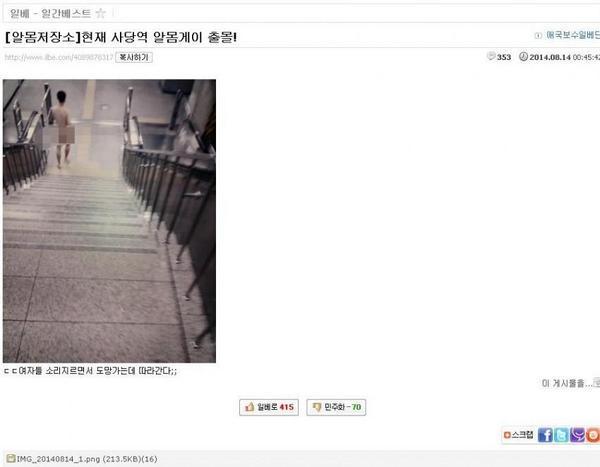Click the favorite star next to 일간베스트

100,13
